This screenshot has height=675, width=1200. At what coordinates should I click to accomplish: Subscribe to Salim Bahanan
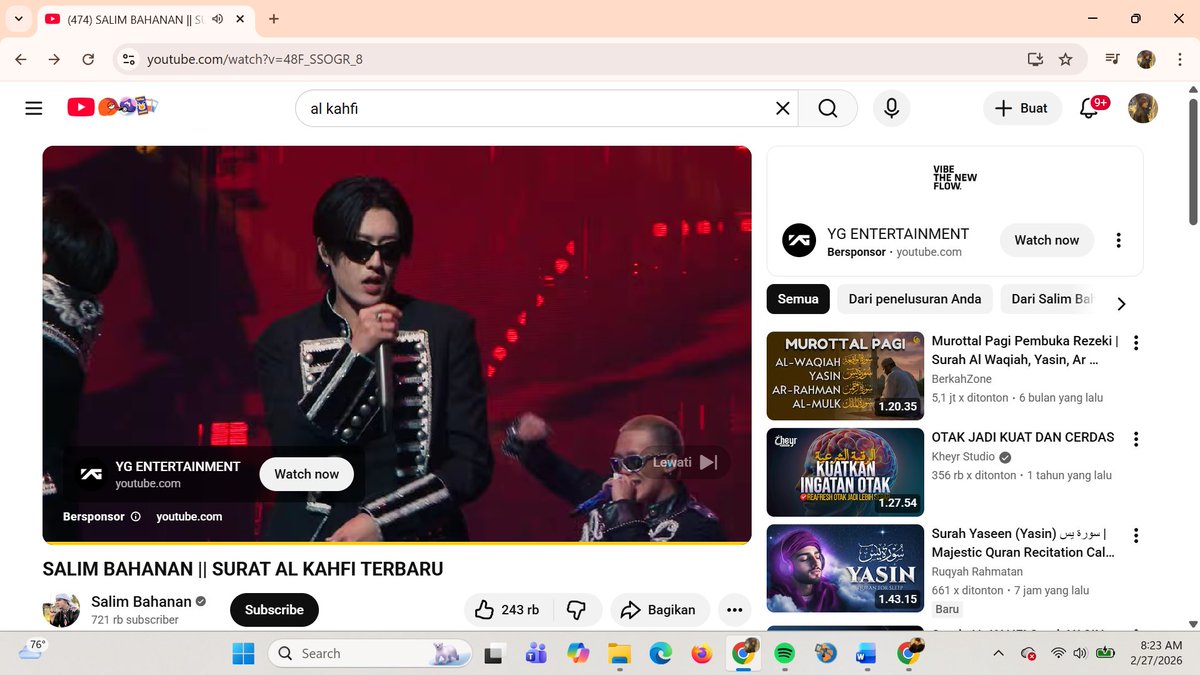[274, 610]
